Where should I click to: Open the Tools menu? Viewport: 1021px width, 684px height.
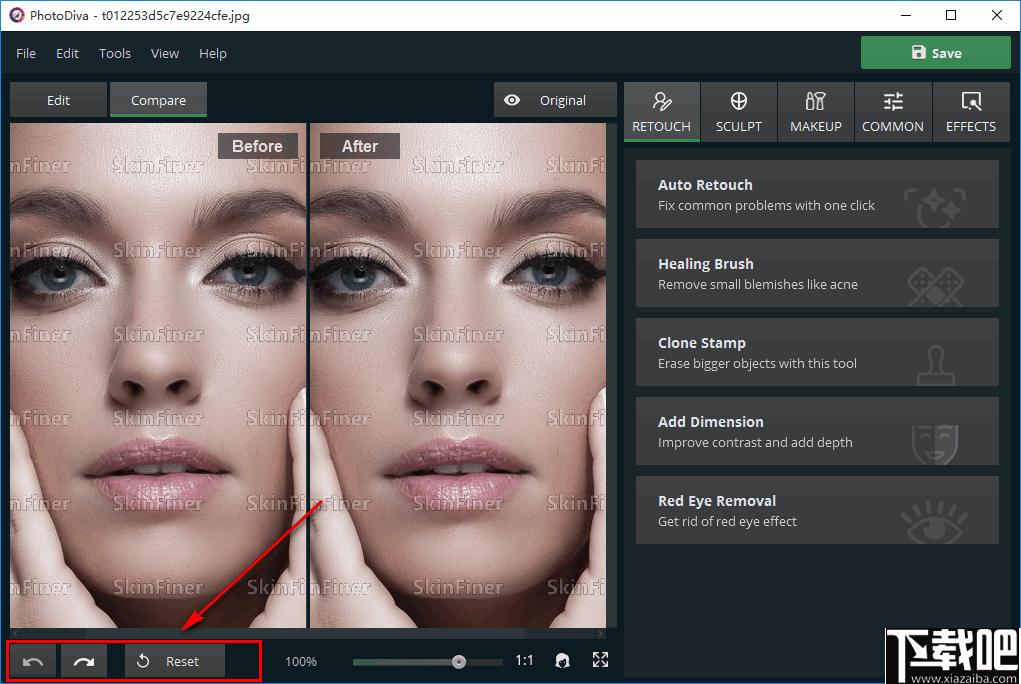pyautogui.click(x=115, y=53)
